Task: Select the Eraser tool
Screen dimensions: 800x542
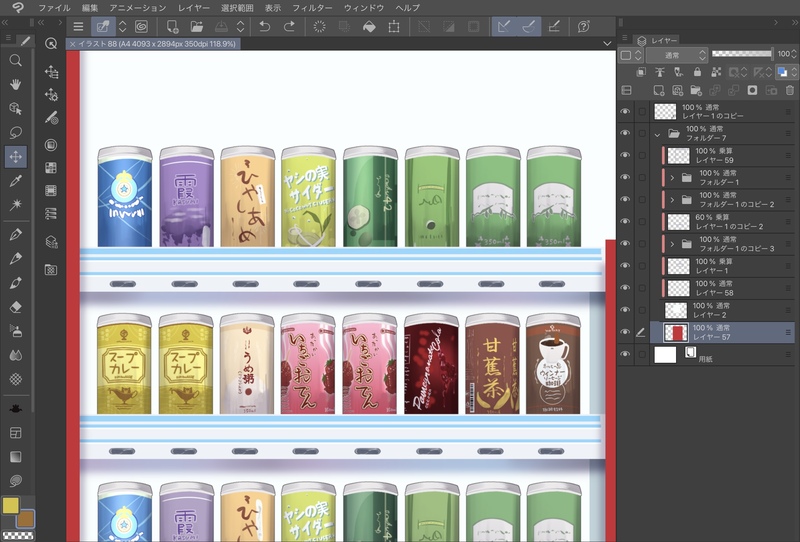Action: pos(16,307)
